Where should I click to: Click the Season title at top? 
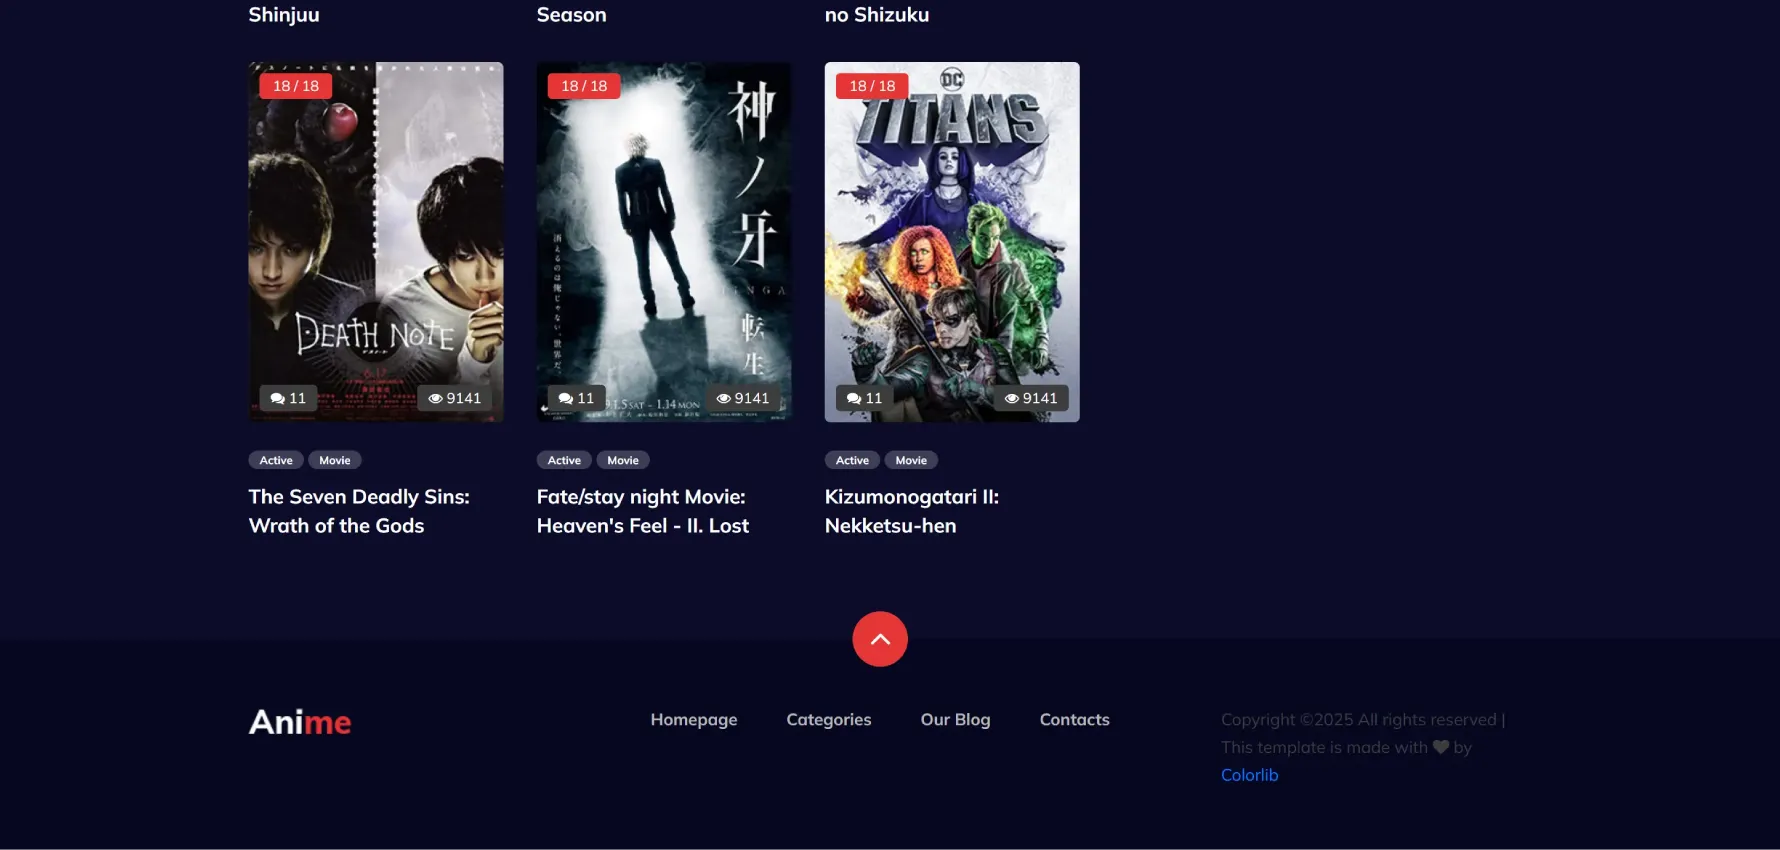(572, 15)
